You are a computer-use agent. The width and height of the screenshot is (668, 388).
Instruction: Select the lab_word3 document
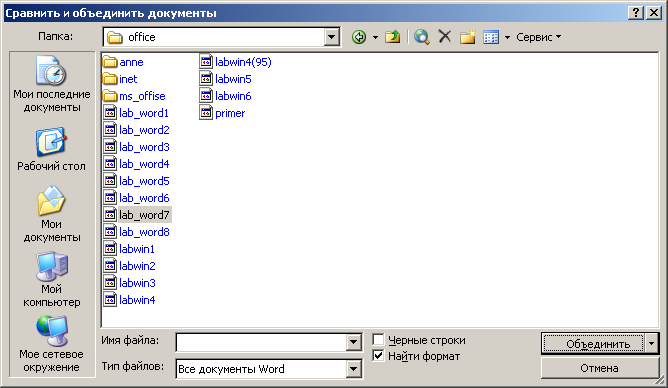pyautogui.click(x=136, y=147)
